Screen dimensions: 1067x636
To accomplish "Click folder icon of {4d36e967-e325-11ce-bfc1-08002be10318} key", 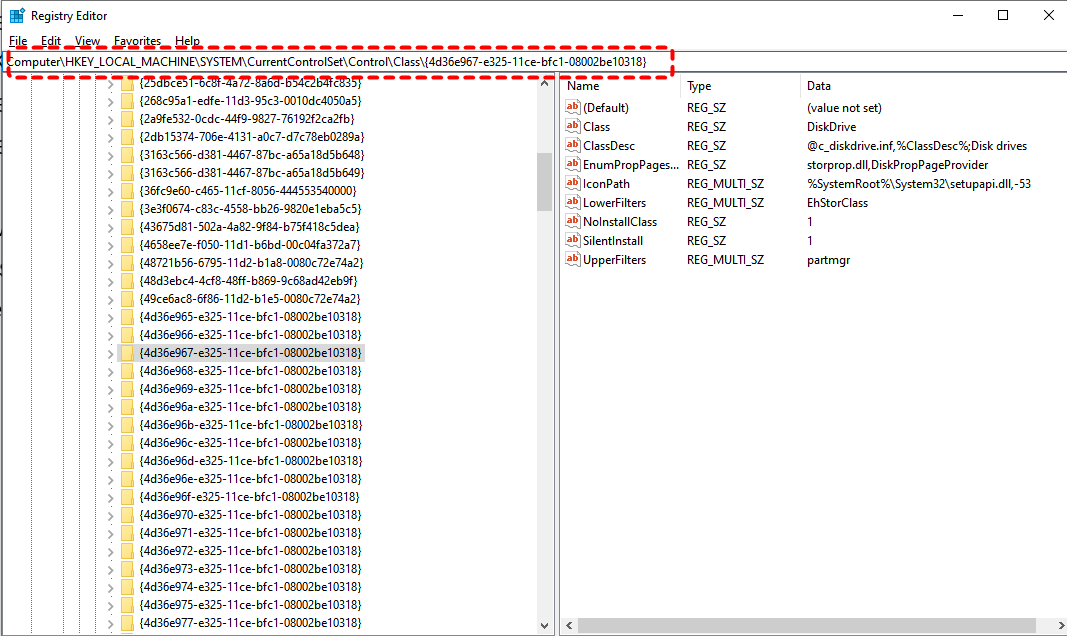I will pos(127,353).
